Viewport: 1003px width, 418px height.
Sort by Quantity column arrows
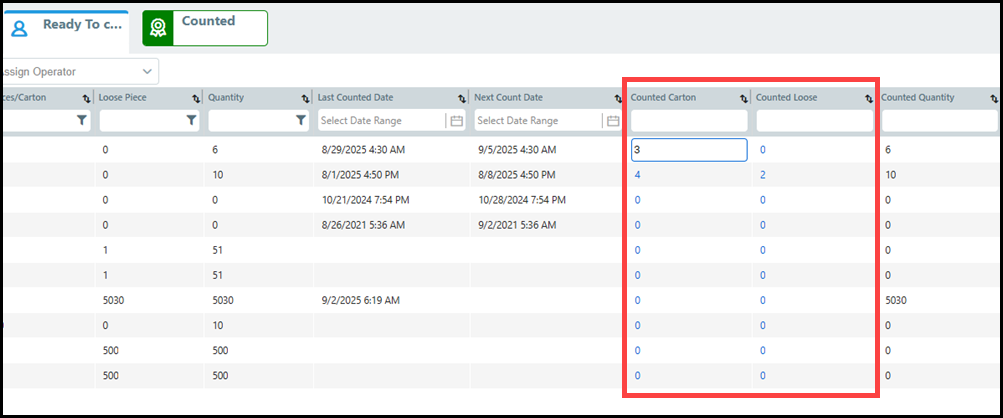(304, 98)
